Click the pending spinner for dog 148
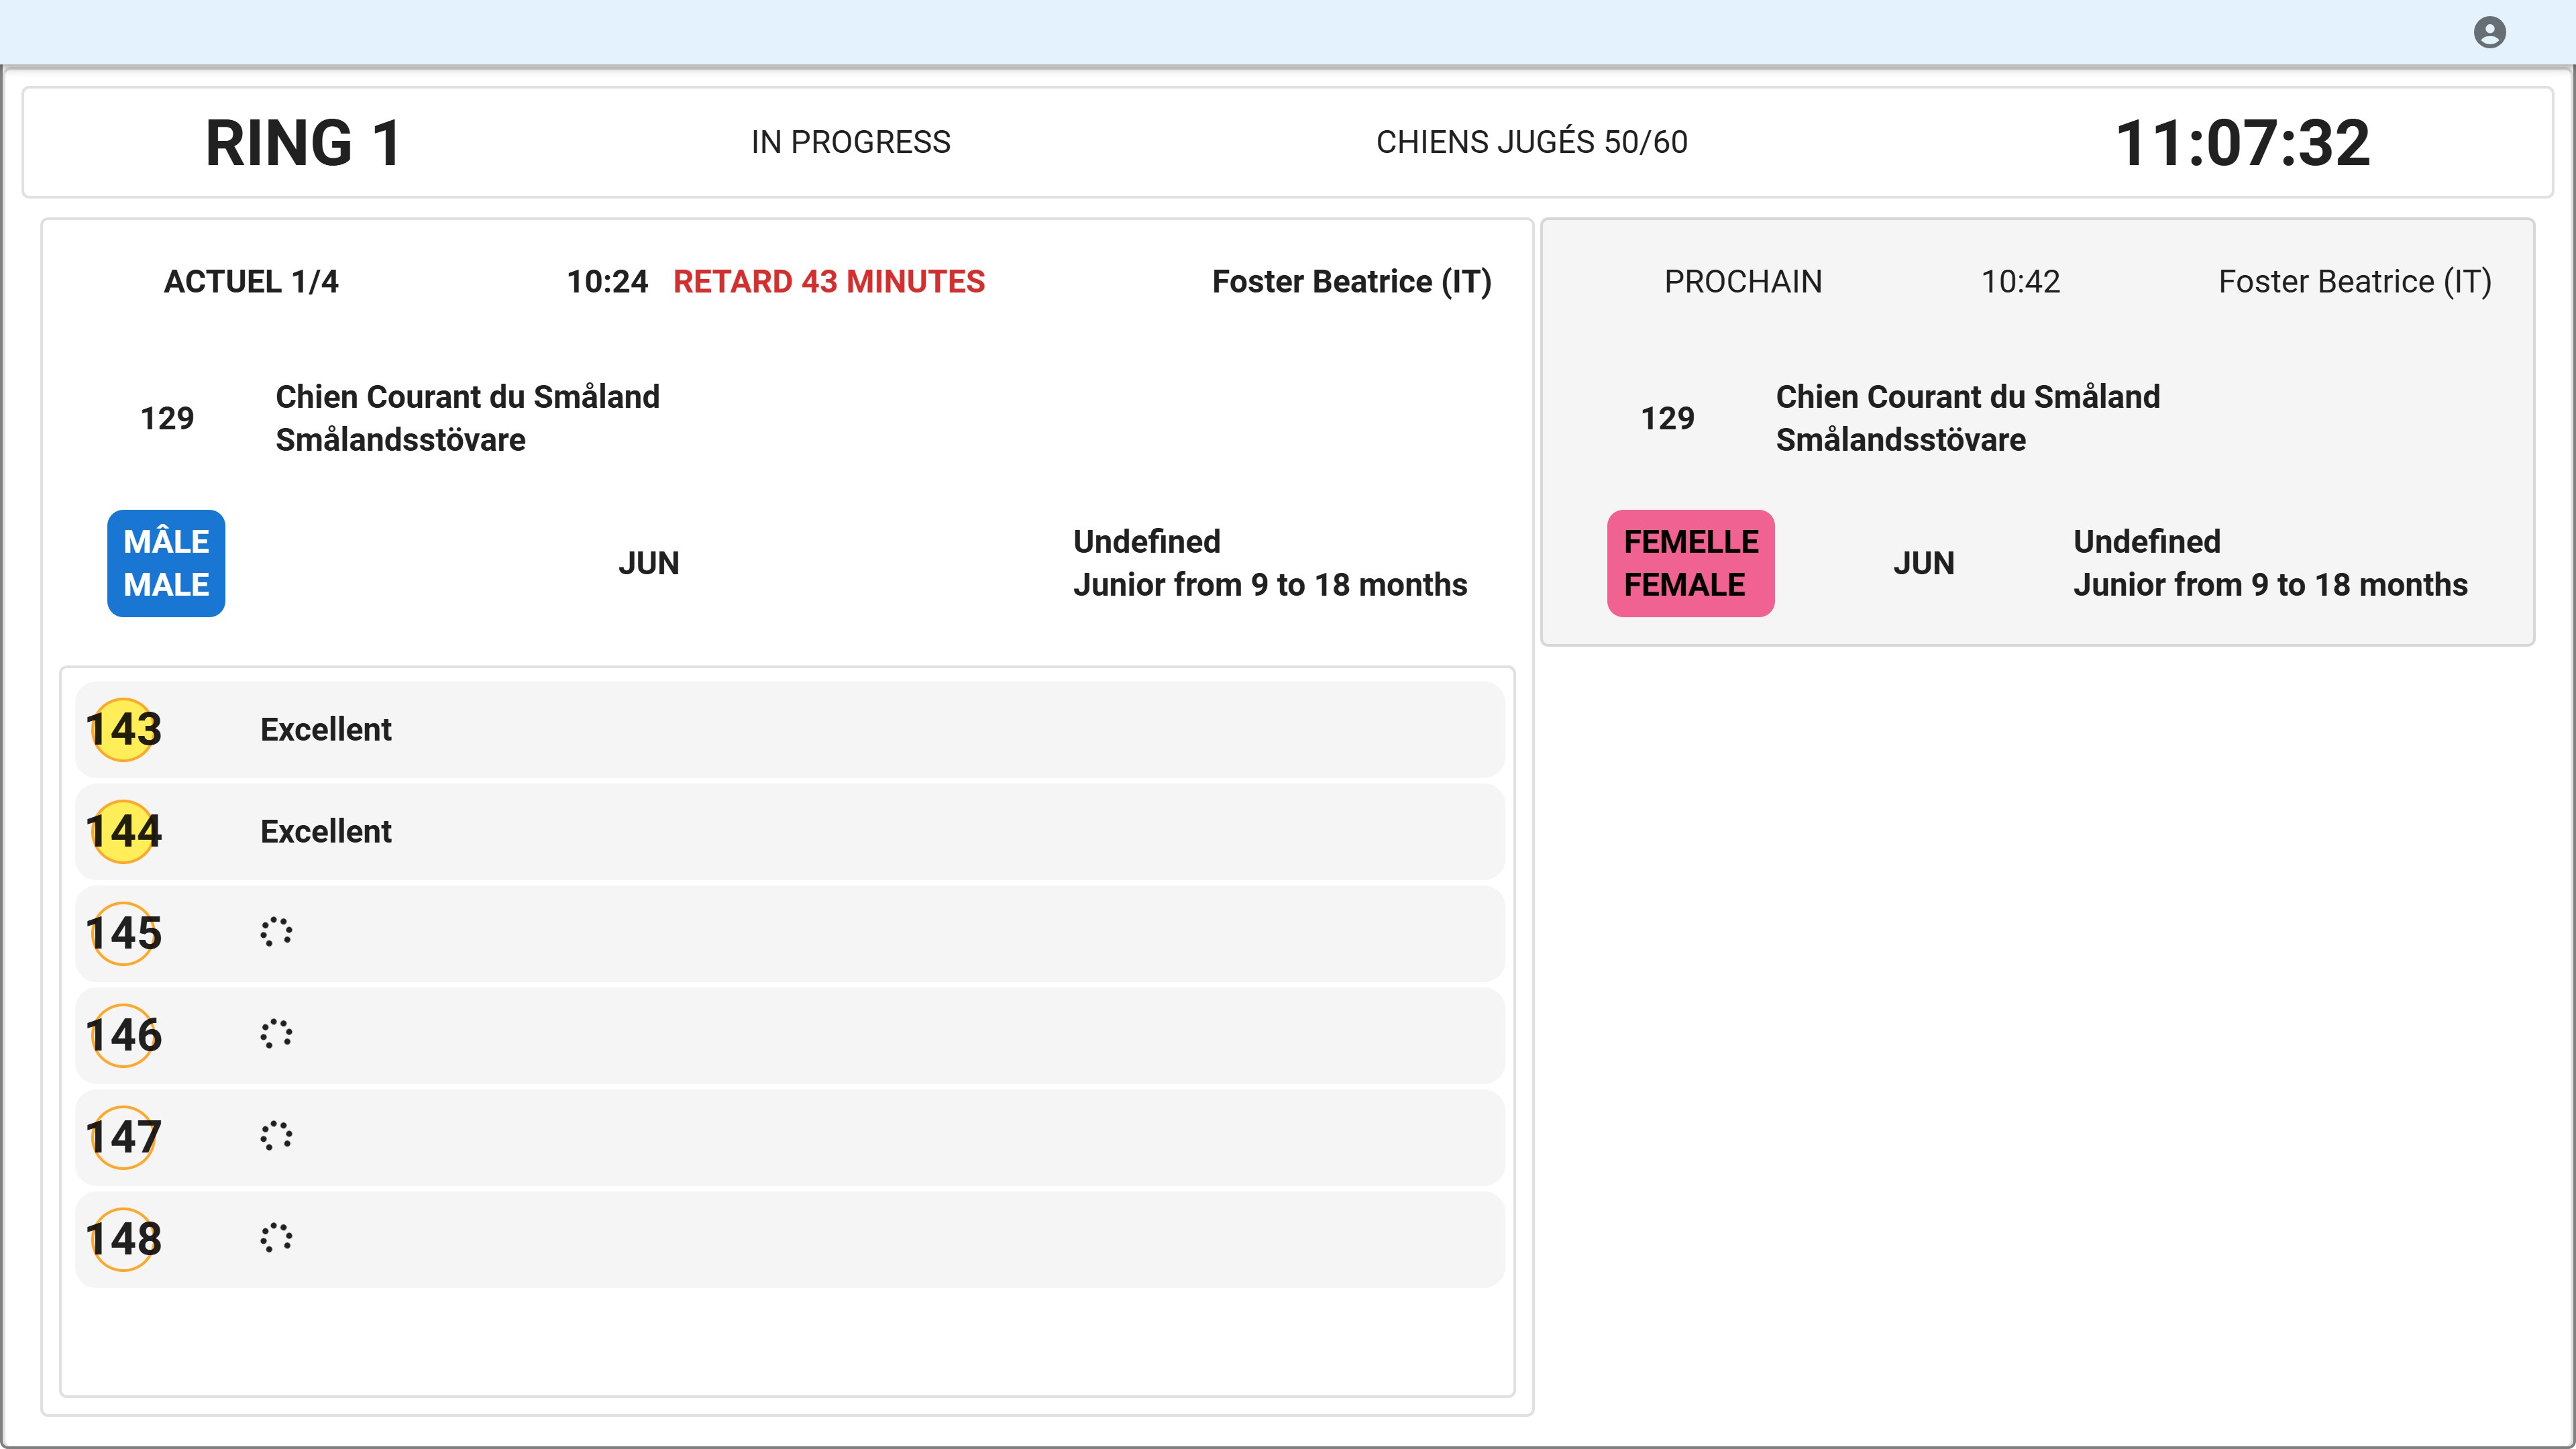2576x1449 pixels. click(x=276, y=1238)
